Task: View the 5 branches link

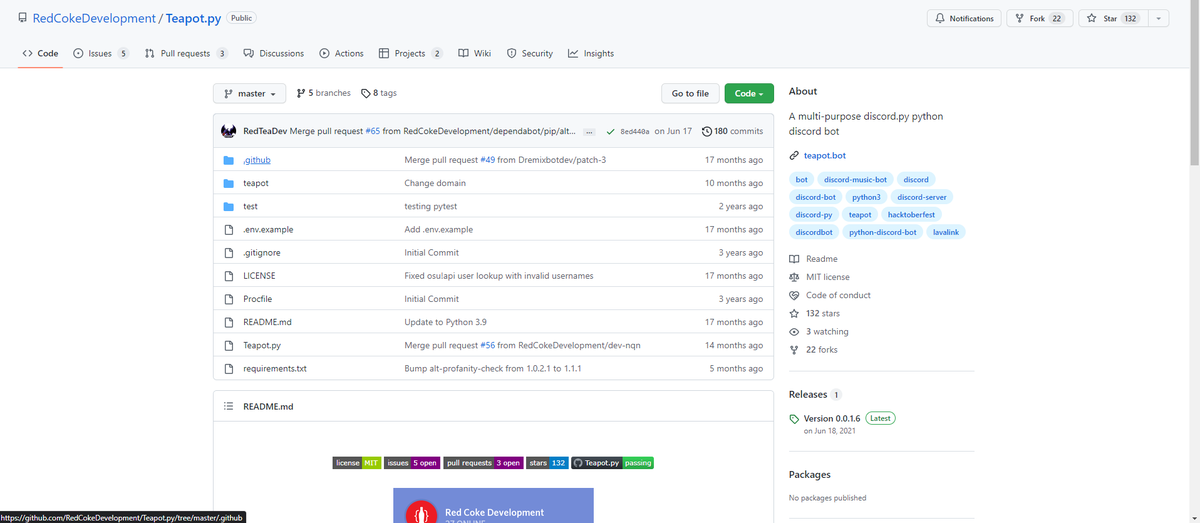Action: (x=324, y=93)
